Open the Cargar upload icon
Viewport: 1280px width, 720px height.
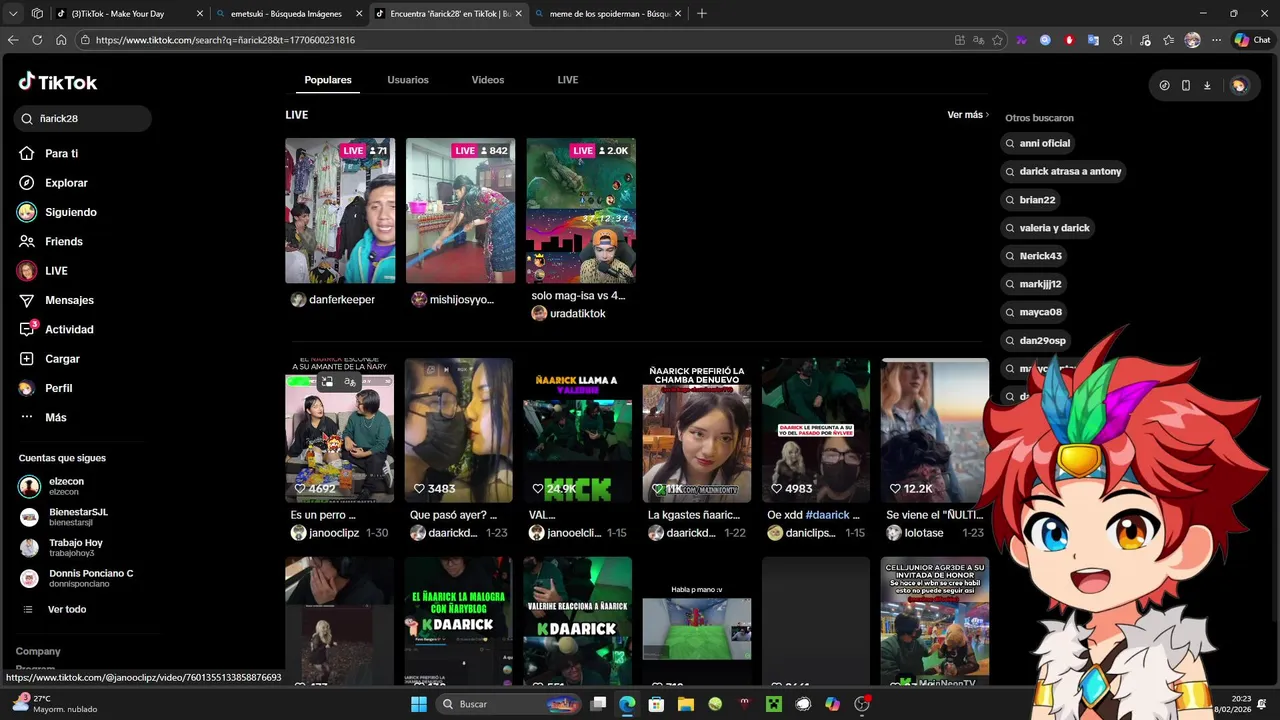click(x=27, y=359)
